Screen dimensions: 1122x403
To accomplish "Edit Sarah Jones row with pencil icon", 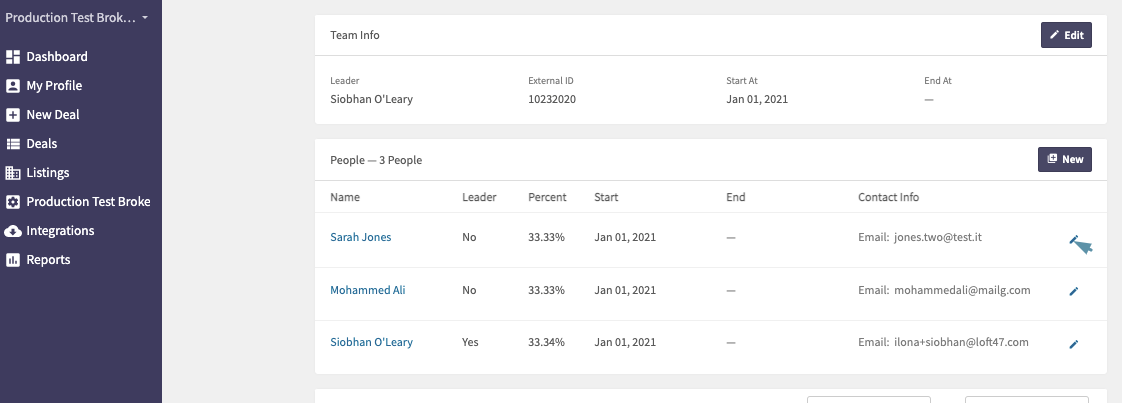I will coord(1073,239).
